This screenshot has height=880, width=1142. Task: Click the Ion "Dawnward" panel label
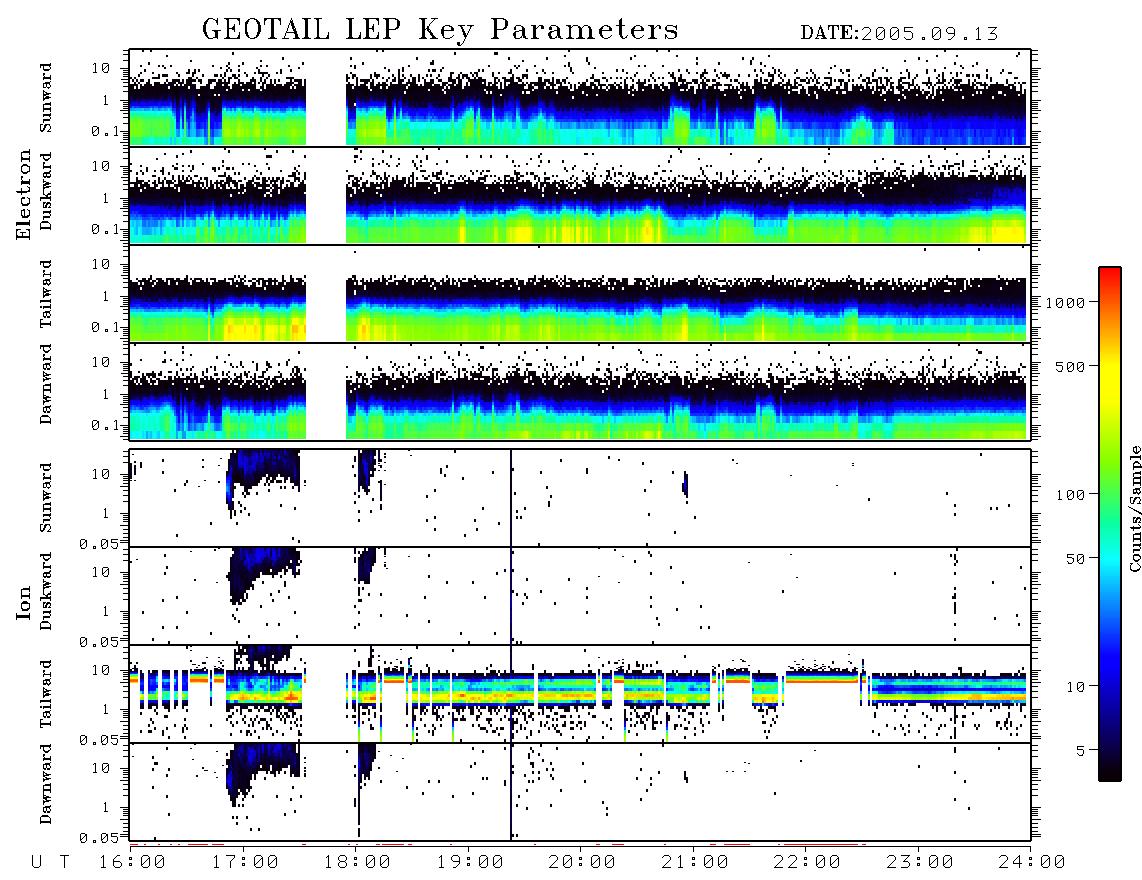(45, 784)
